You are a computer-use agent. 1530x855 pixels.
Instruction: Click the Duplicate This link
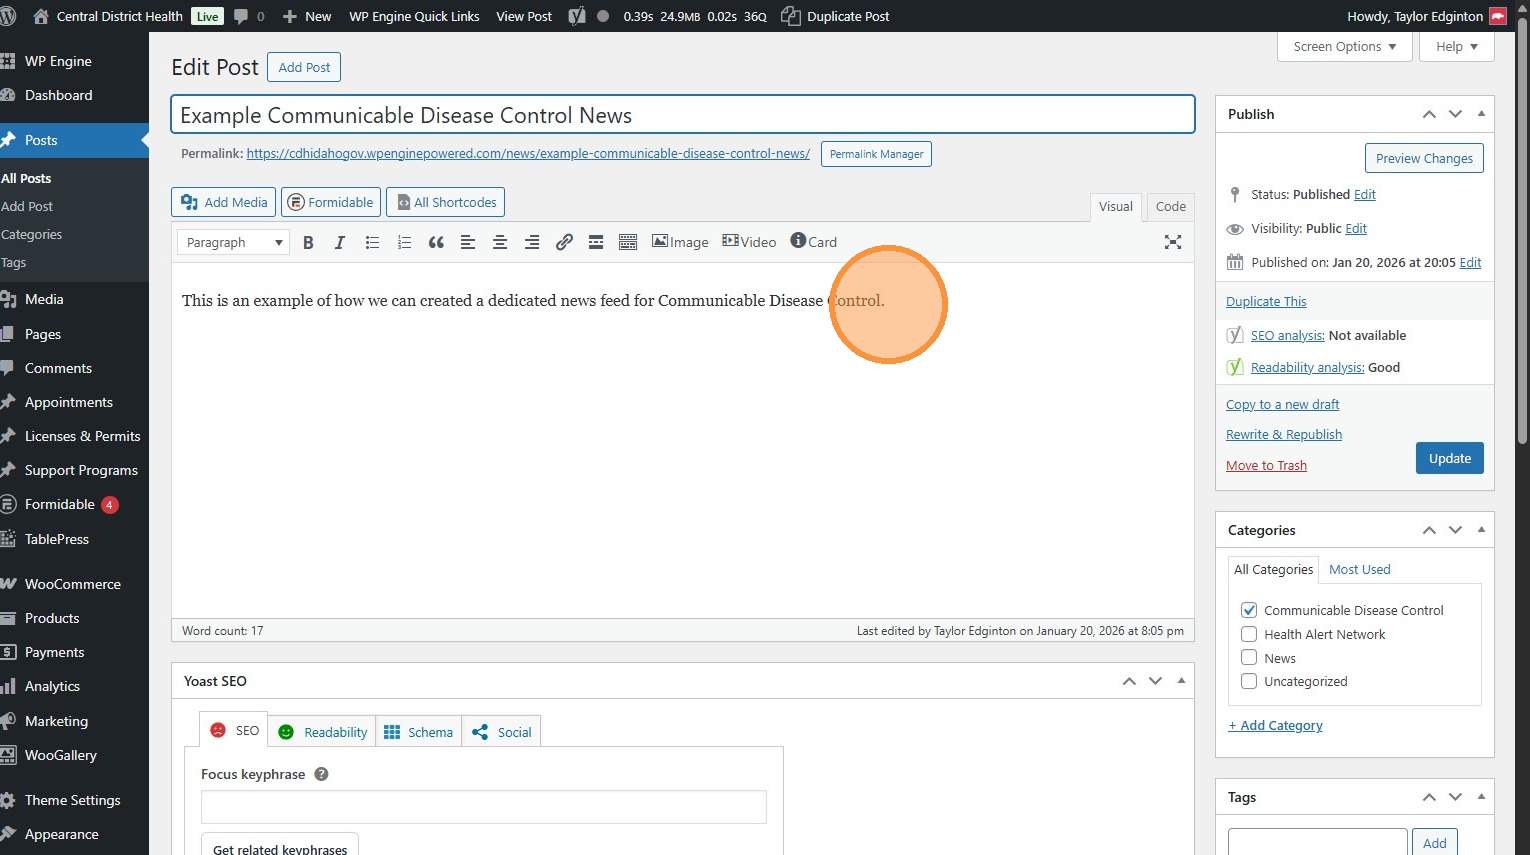(x=1266, y=302)
